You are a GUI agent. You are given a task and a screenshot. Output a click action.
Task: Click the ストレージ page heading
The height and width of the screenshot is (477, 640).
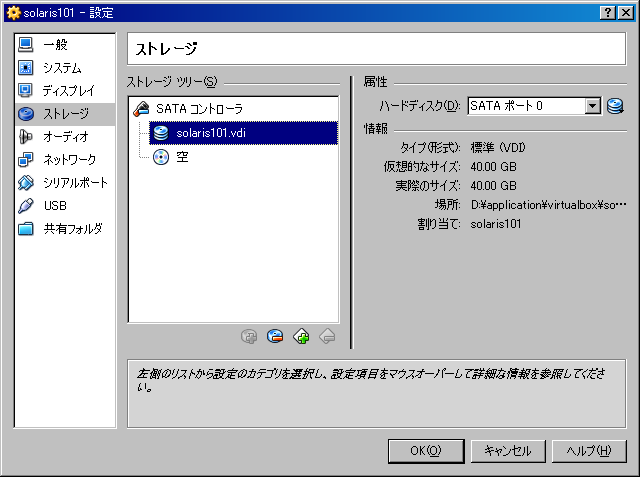coord(167,49)
